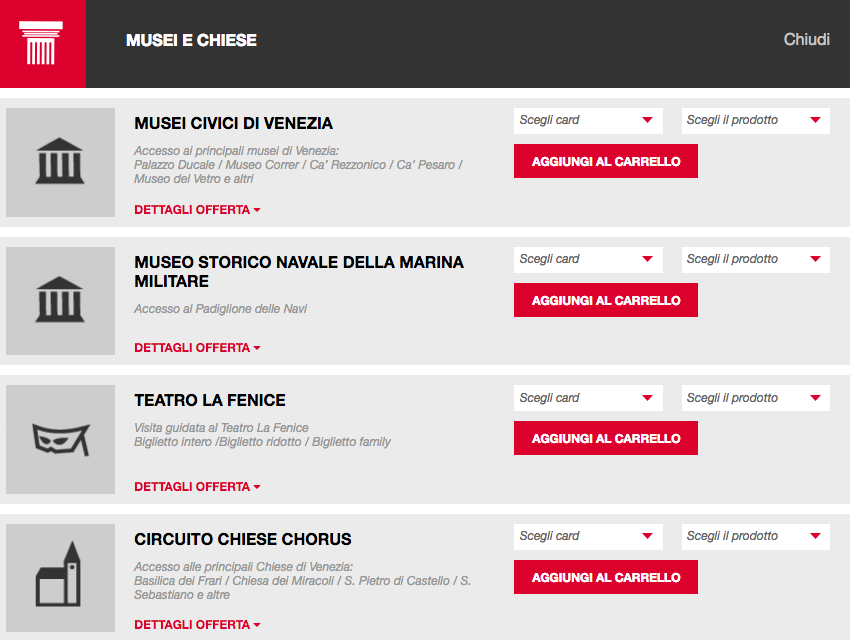Image resolution: width=852 pixels, height=640 pixels.
Task: Open Scegli il prodotto dropdown for Musei Civici
Action: pyautogui.click(x=755, y=120)
